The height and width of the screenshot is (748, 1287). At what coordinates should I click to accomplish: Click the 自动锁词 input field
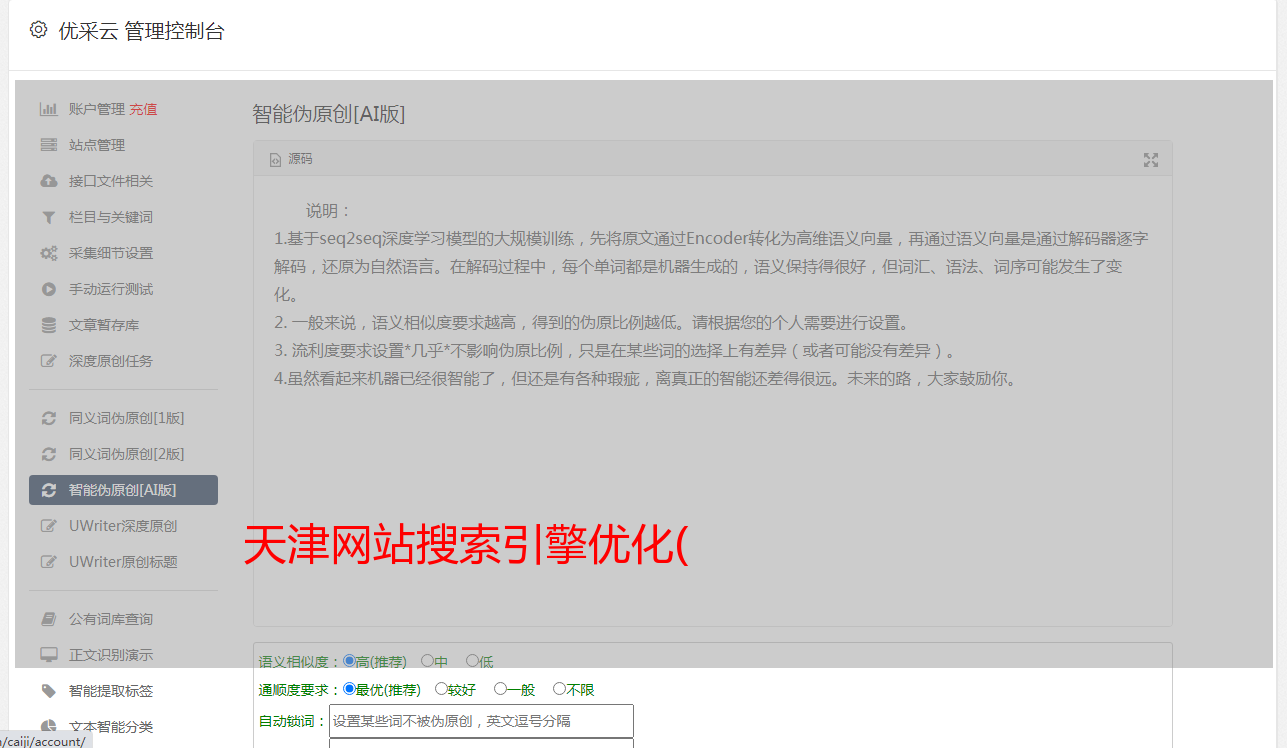click(481, 721)
